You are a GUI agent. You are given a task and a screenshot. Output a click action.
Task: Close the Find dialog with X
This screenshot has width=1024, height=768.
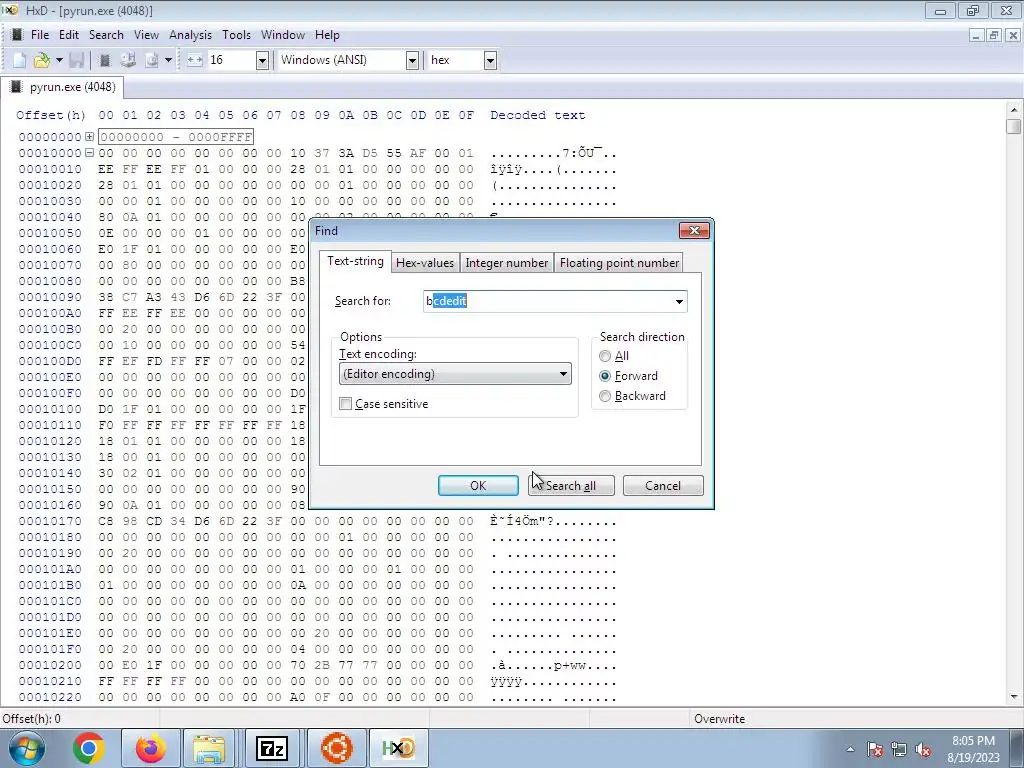click(694, 231)
